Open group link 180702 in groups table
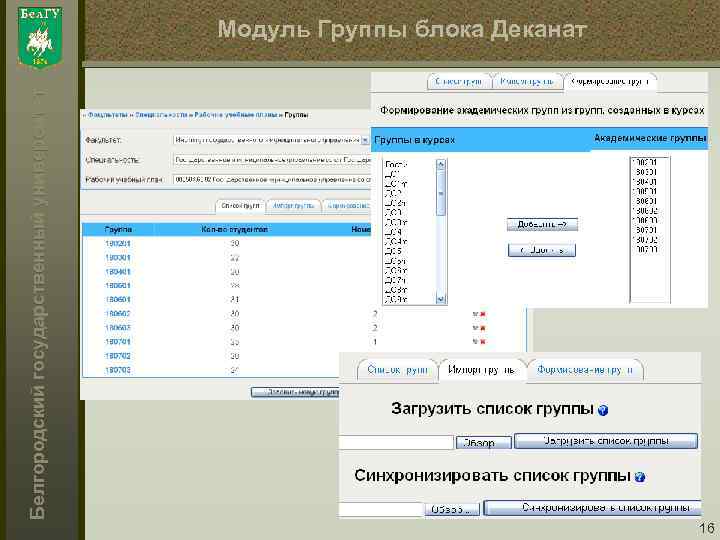Image resolution: width=720 pixels, height=540 pixels. (x=118, y=356)
